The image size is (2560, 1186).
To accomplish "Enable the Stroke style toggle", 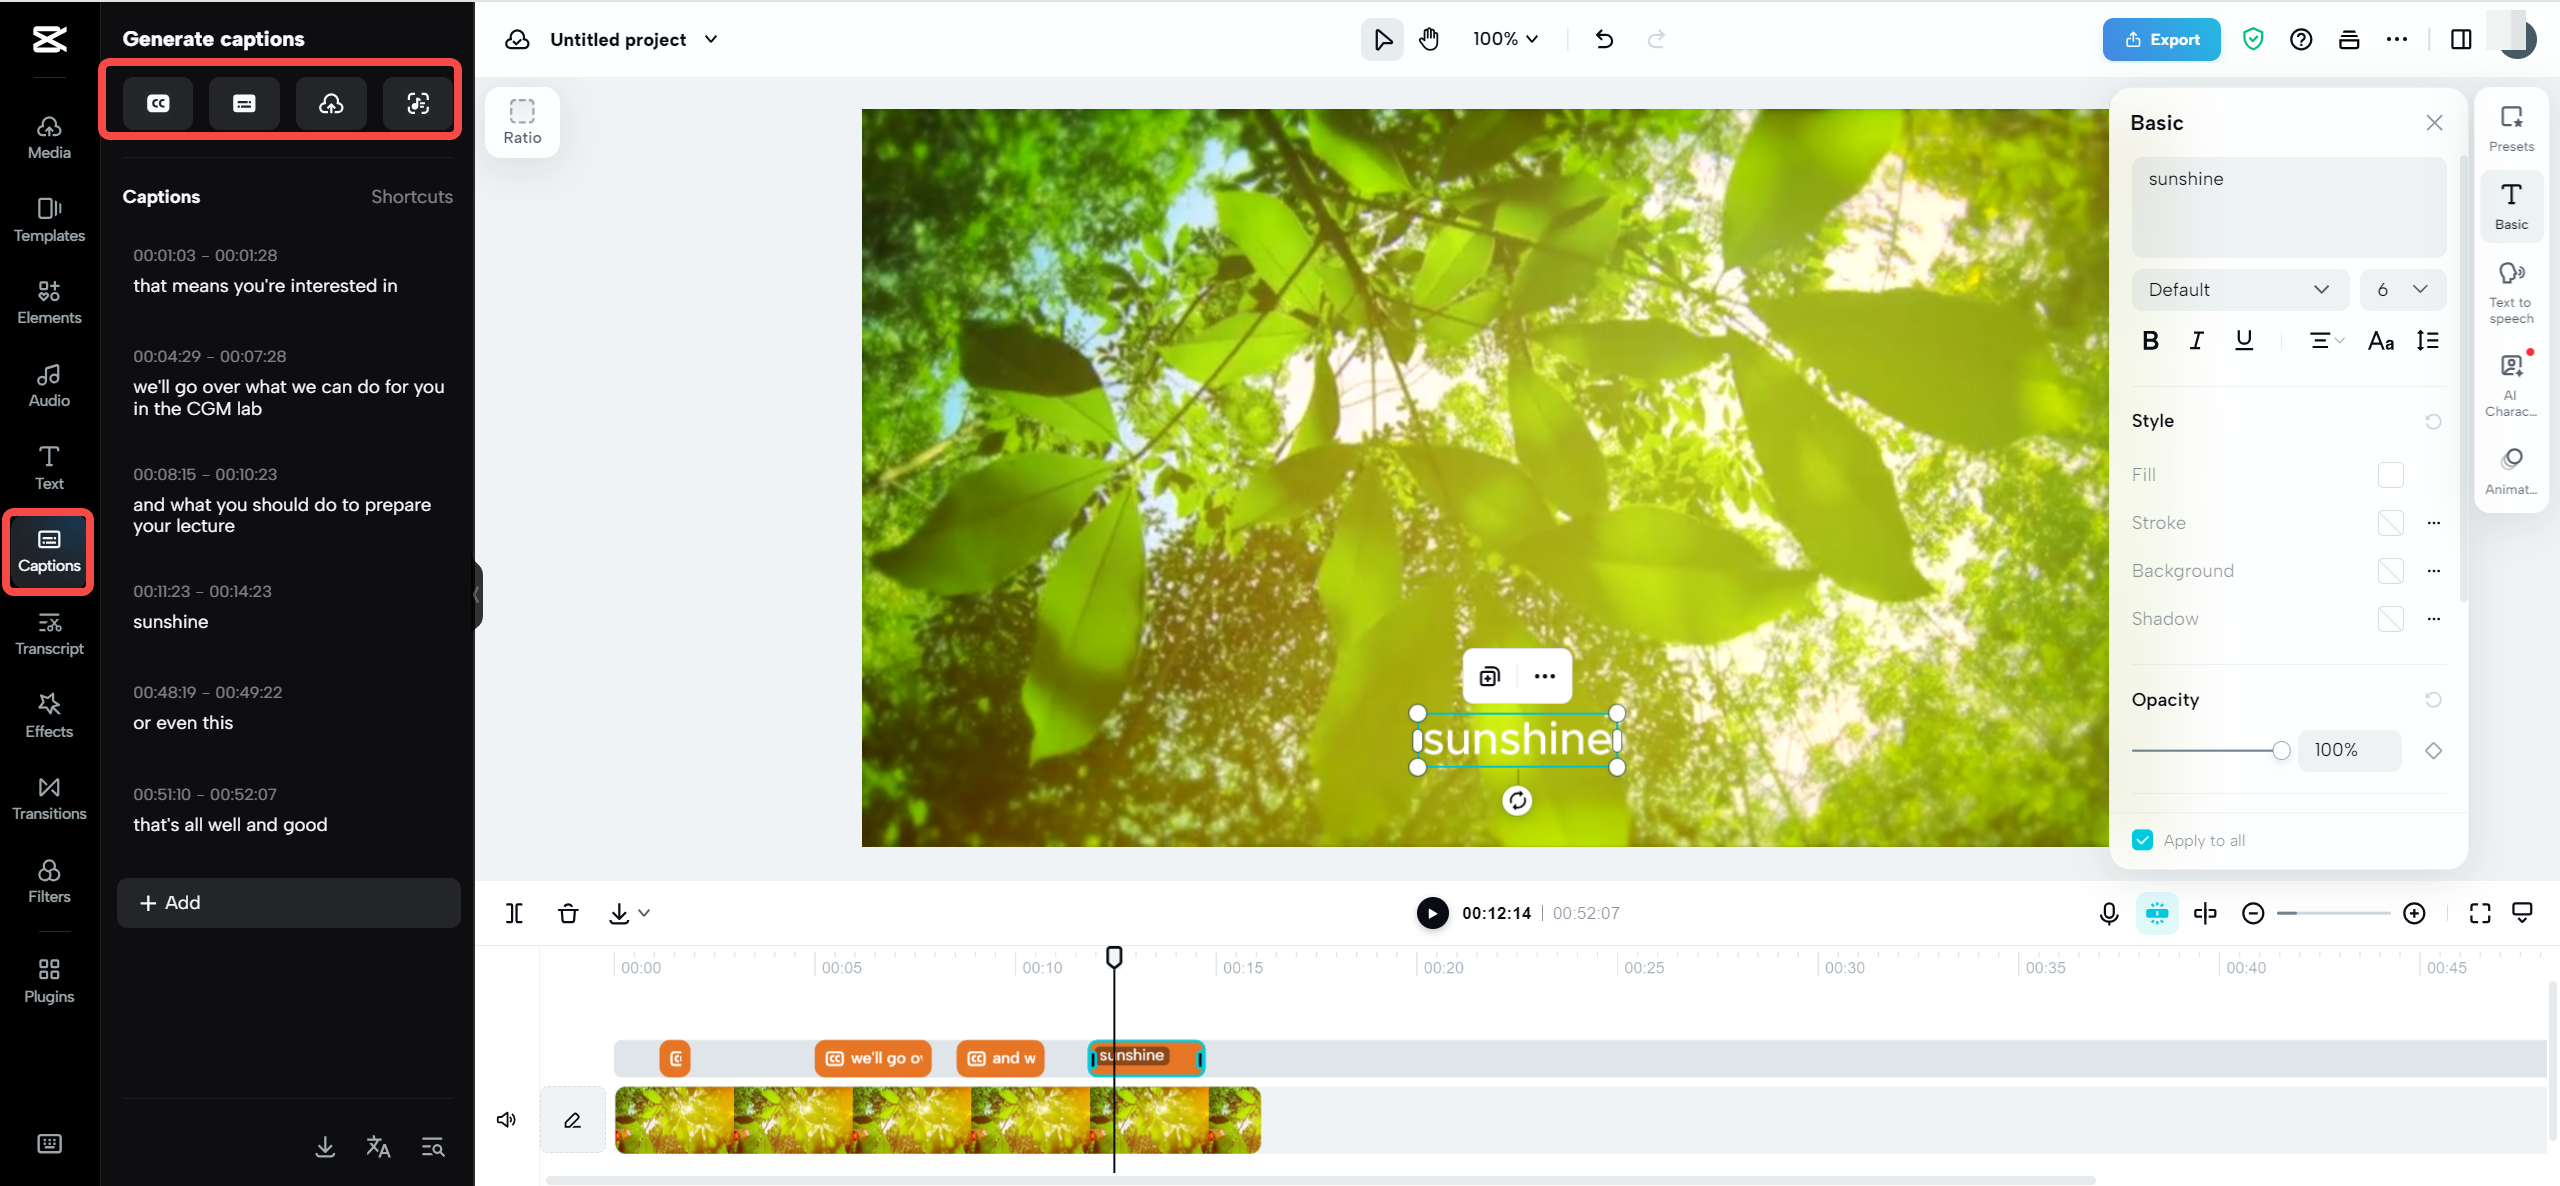I will pos(2389,523).
